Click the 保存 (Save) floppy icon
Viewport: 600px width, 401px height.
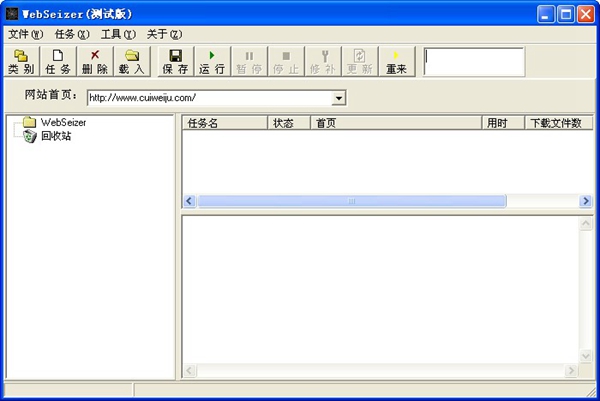point(175,62)
